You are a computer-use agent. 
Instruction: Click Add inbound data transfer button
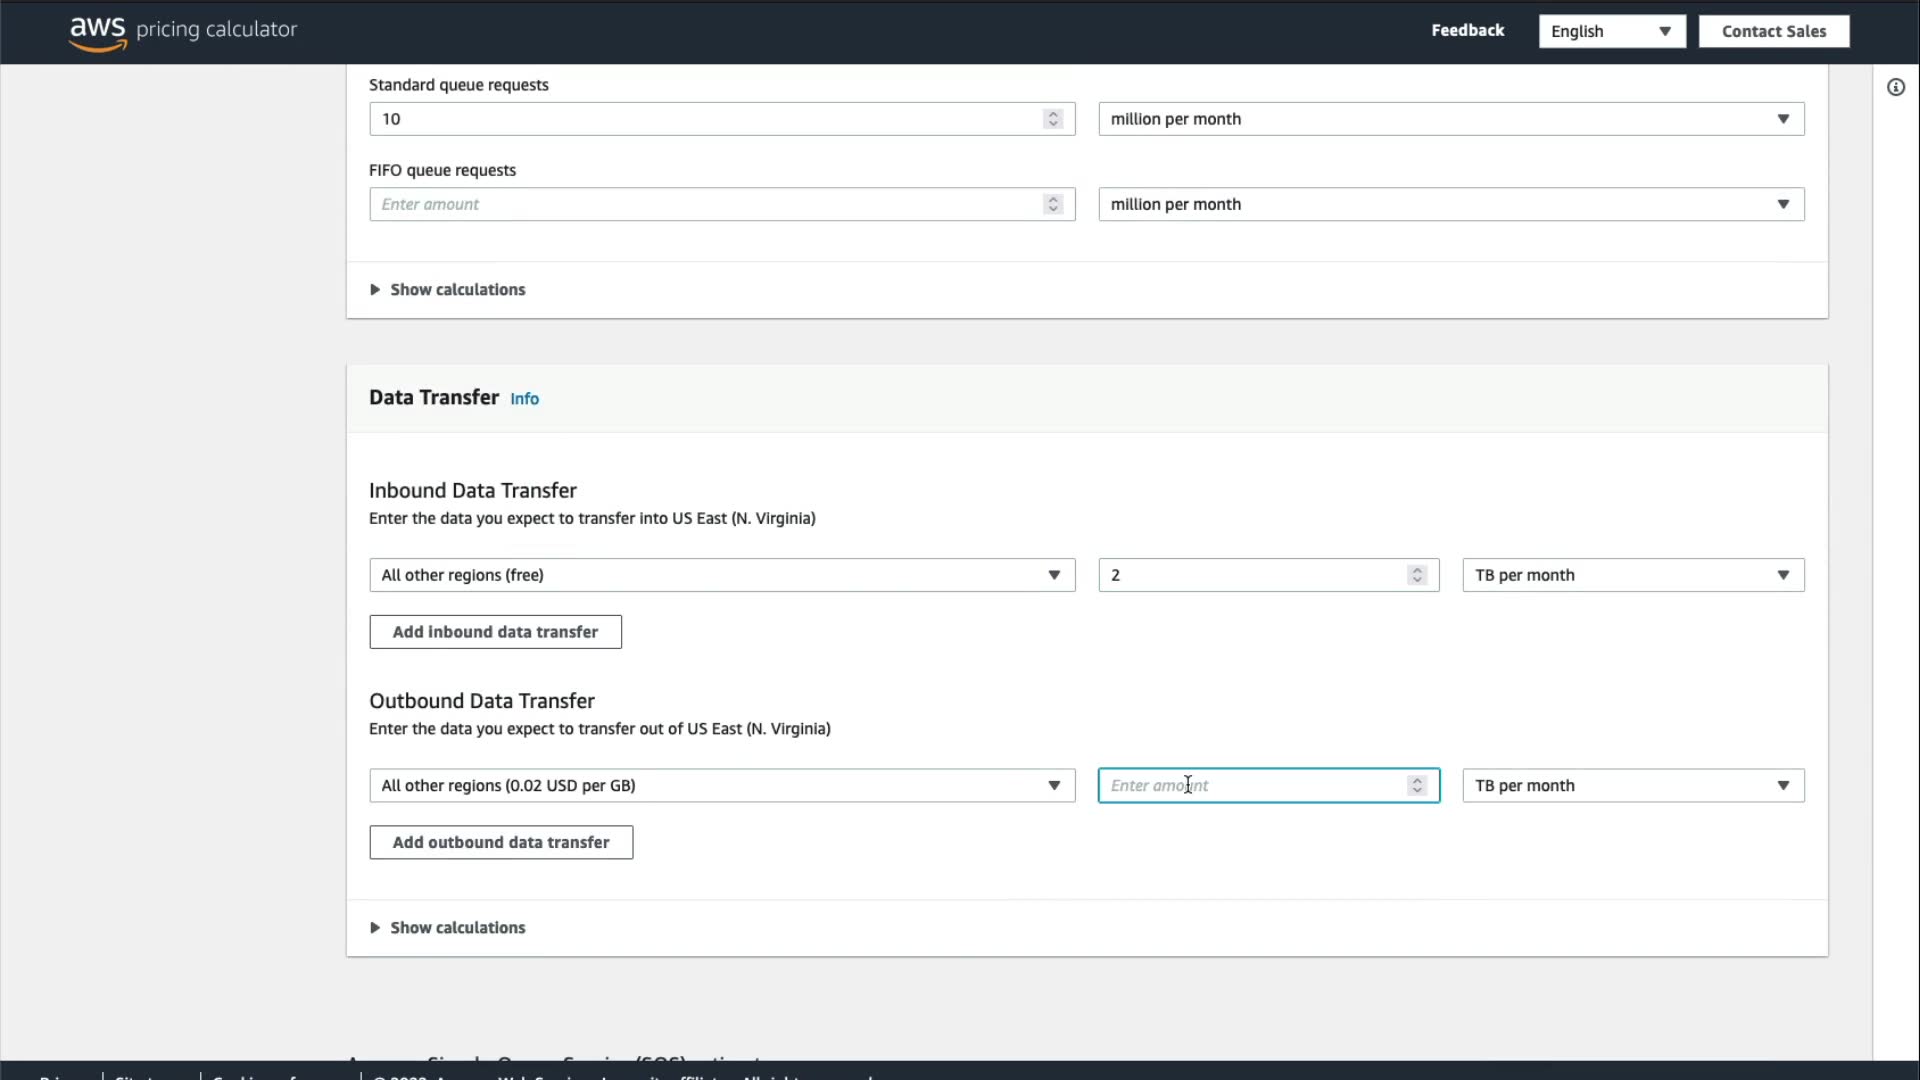coord(495,632)
